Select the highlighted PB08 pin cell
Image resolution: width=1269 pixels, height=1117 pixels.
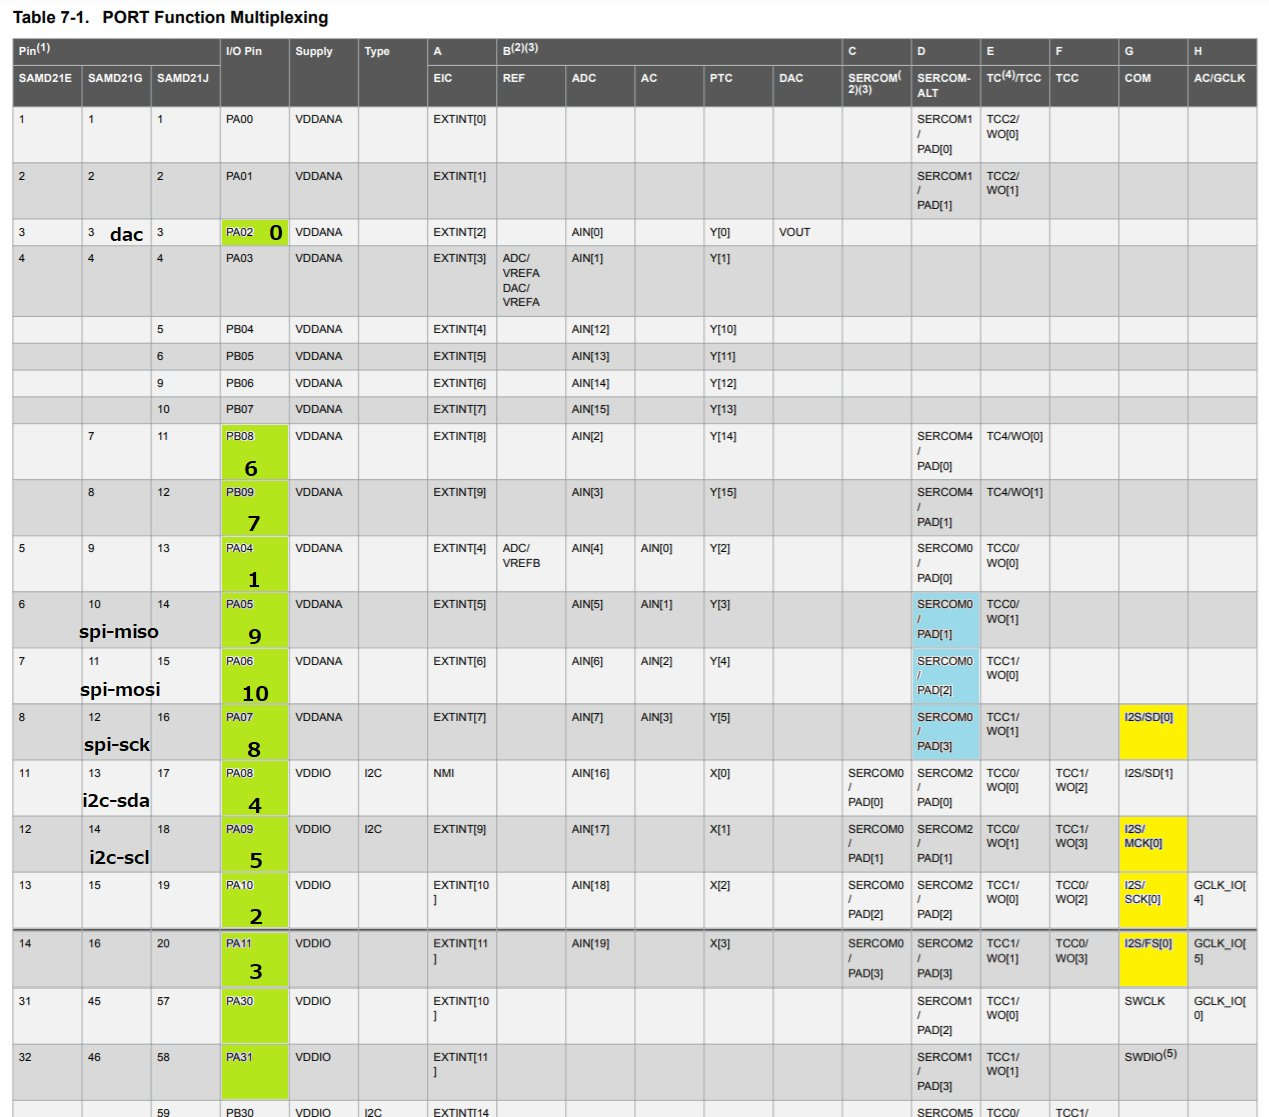tap(254, 452)
